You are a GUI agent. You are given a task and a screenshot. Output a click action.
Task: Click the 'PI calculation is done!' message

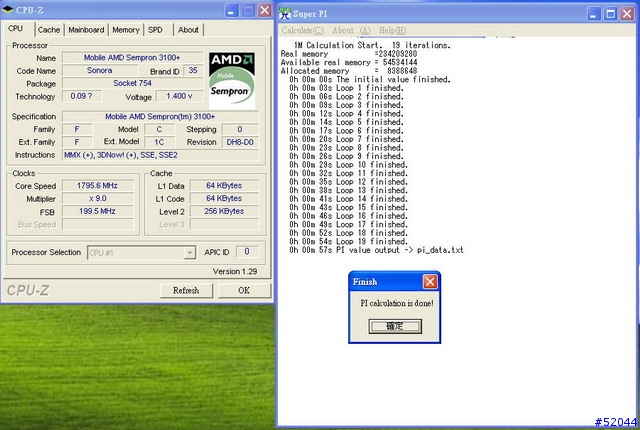pyautogui.click(x=397, y=303)
